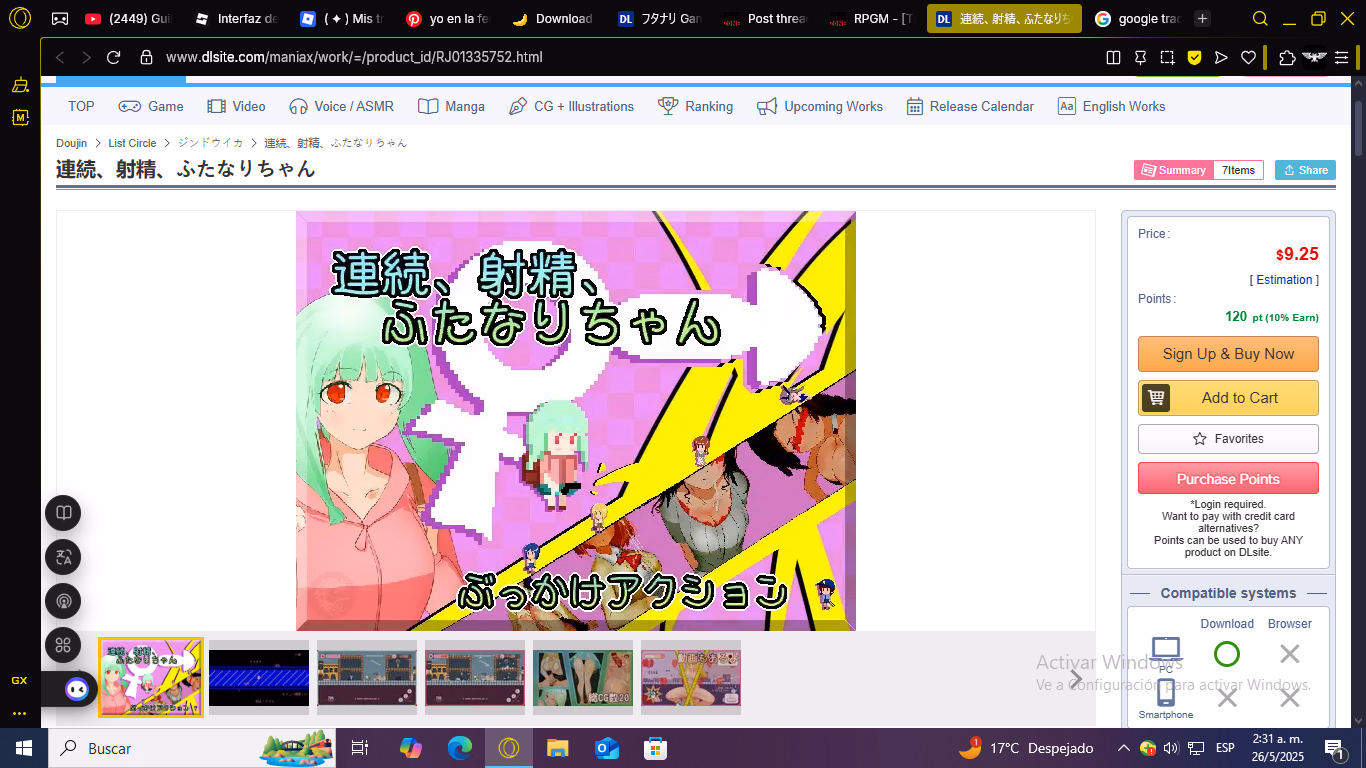Click the Add to Cart button

click(1228, 398)
